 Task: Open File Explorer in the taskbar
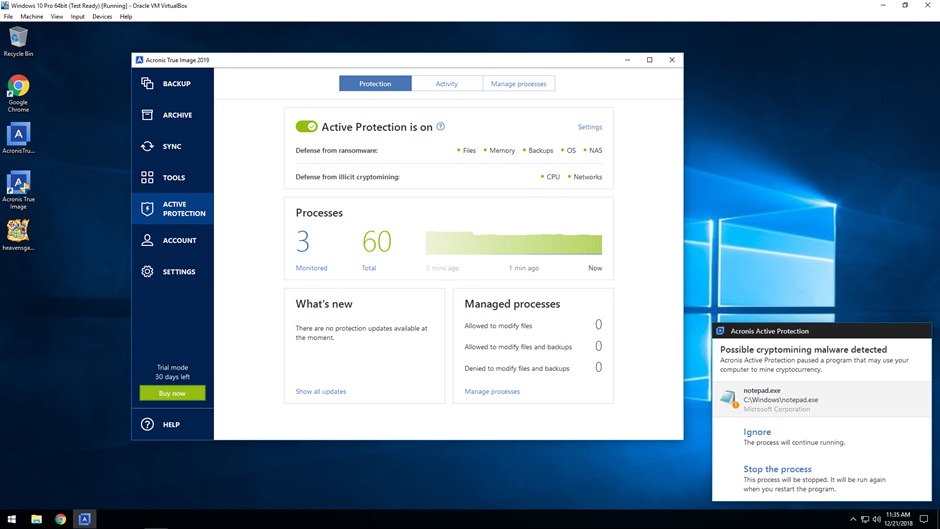coord(37,519)
